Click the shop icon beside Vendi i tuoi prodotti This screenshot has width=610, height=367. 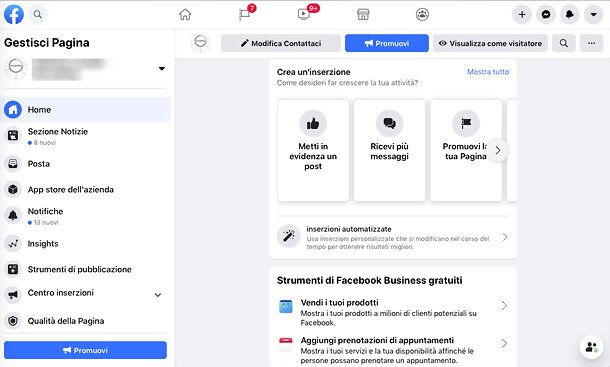(x=286, y=307)
